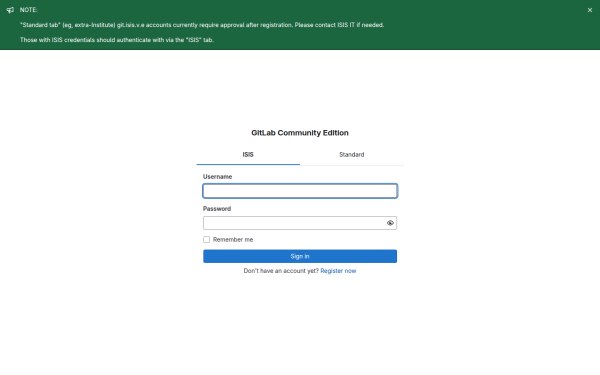Image resolution: width=600 pixels, height=375 pixels.
Task: Click the 'NOTE:' banner title text
Action: (x=29, y=10)
